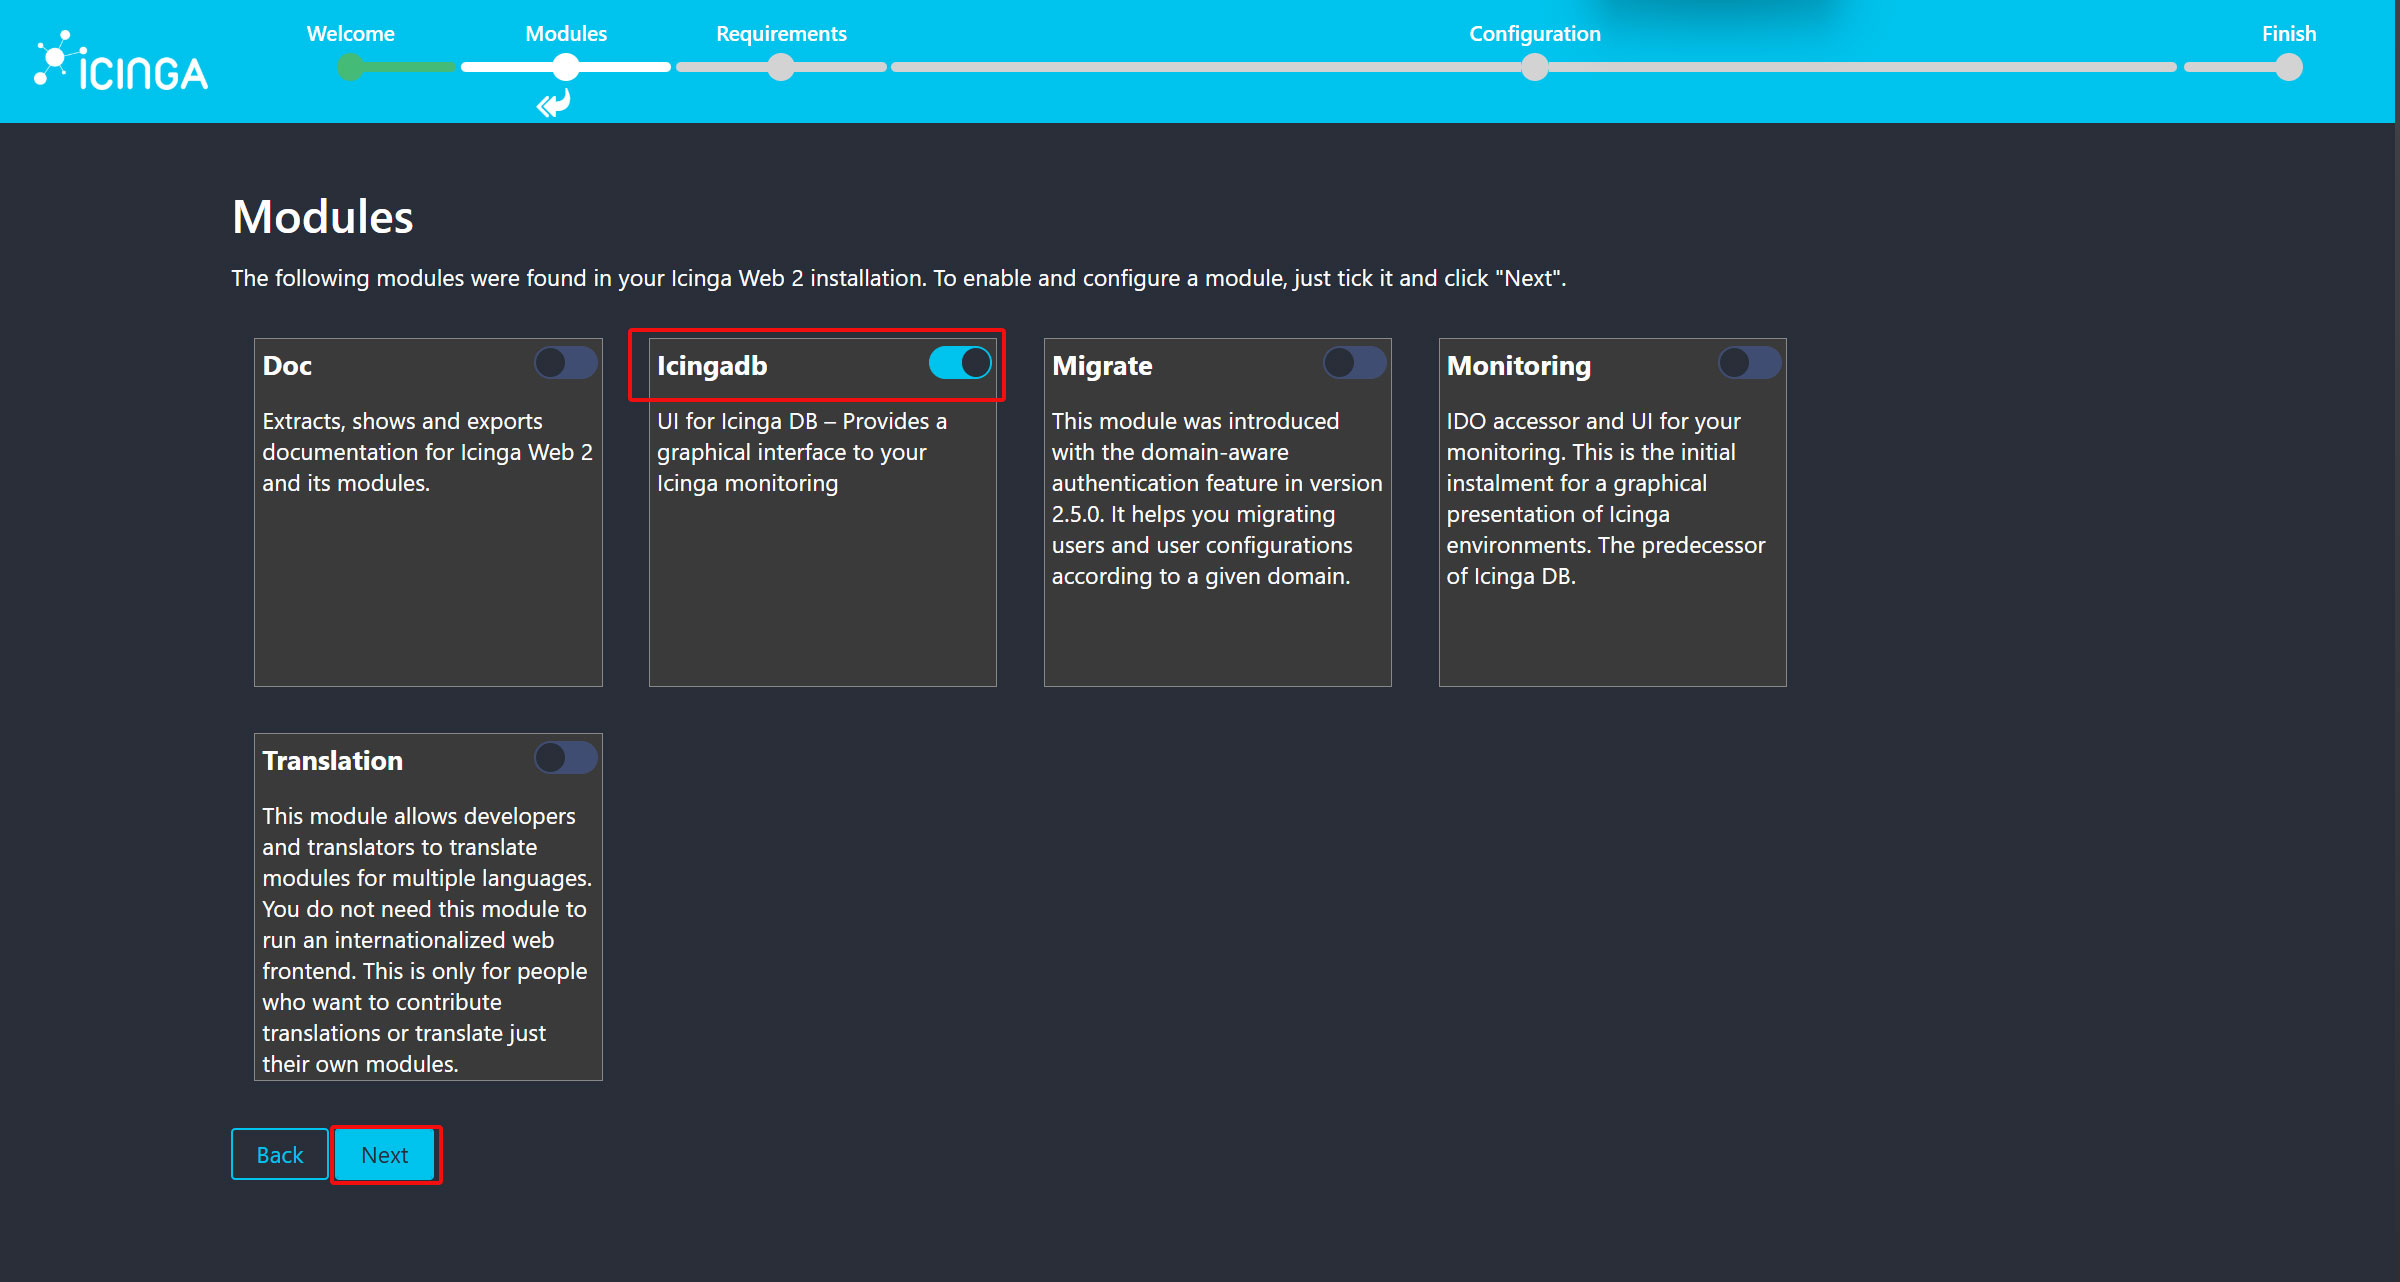This screenshot has height=1282, width=2400.
Task: Select the Welcome step label
Action: 351,34
